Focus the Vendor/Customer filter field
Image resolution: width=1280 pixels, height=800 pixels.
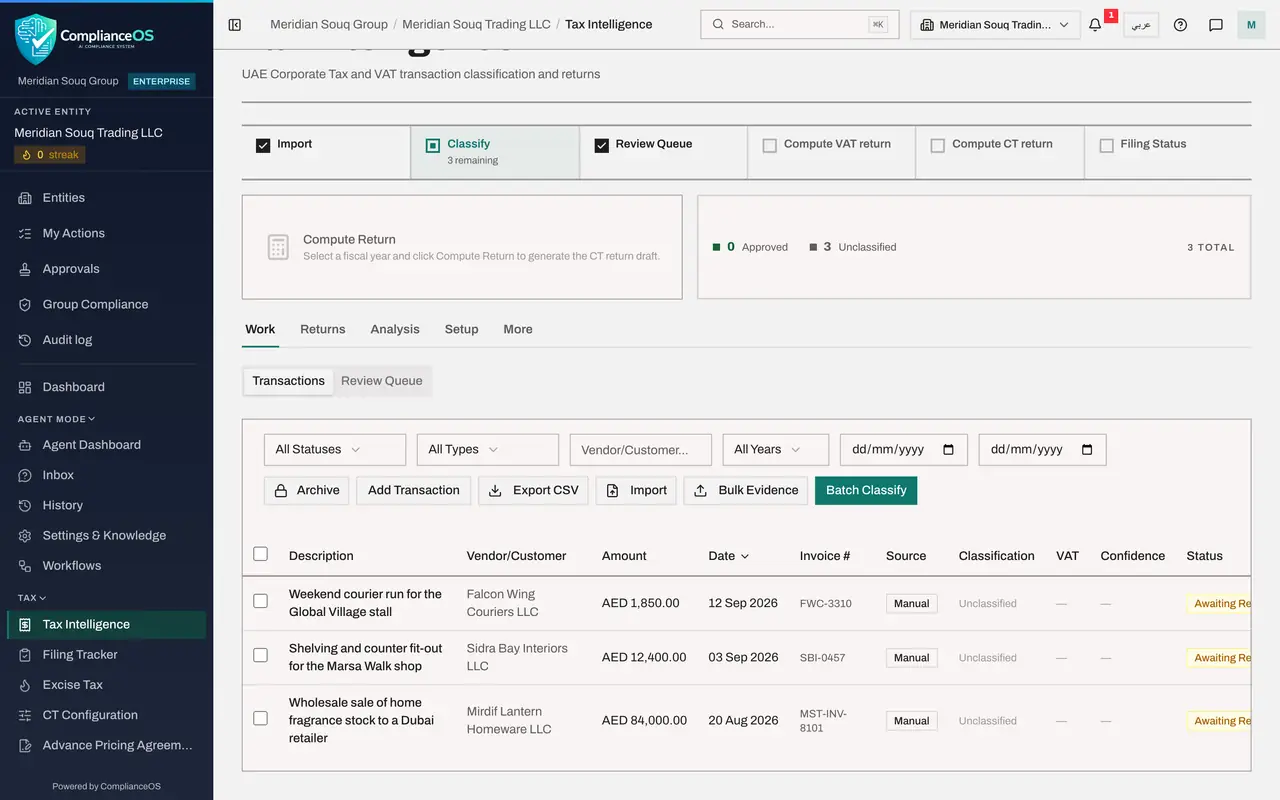[641, 450]
